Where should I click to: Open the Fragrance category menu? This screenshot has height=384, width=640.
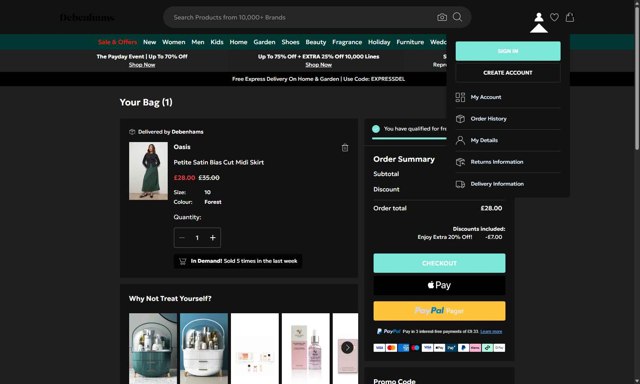click(347, 42)
